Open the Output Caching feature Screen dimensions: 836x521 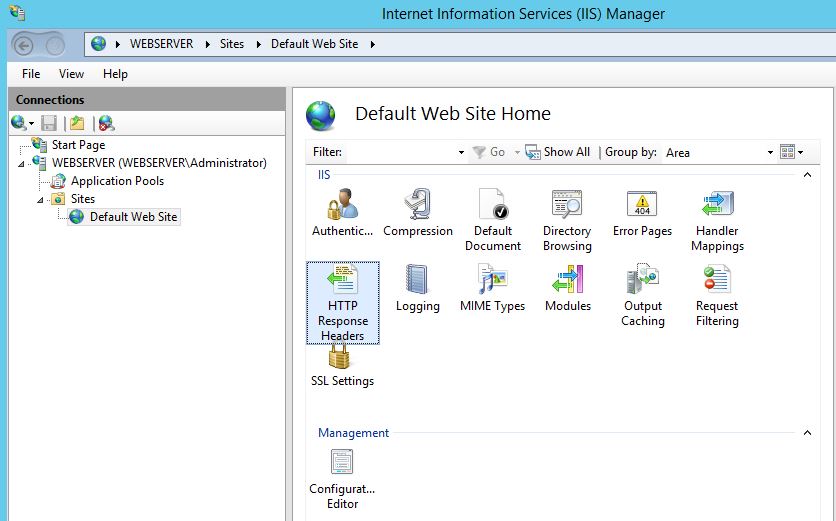(x=642, y=295)
